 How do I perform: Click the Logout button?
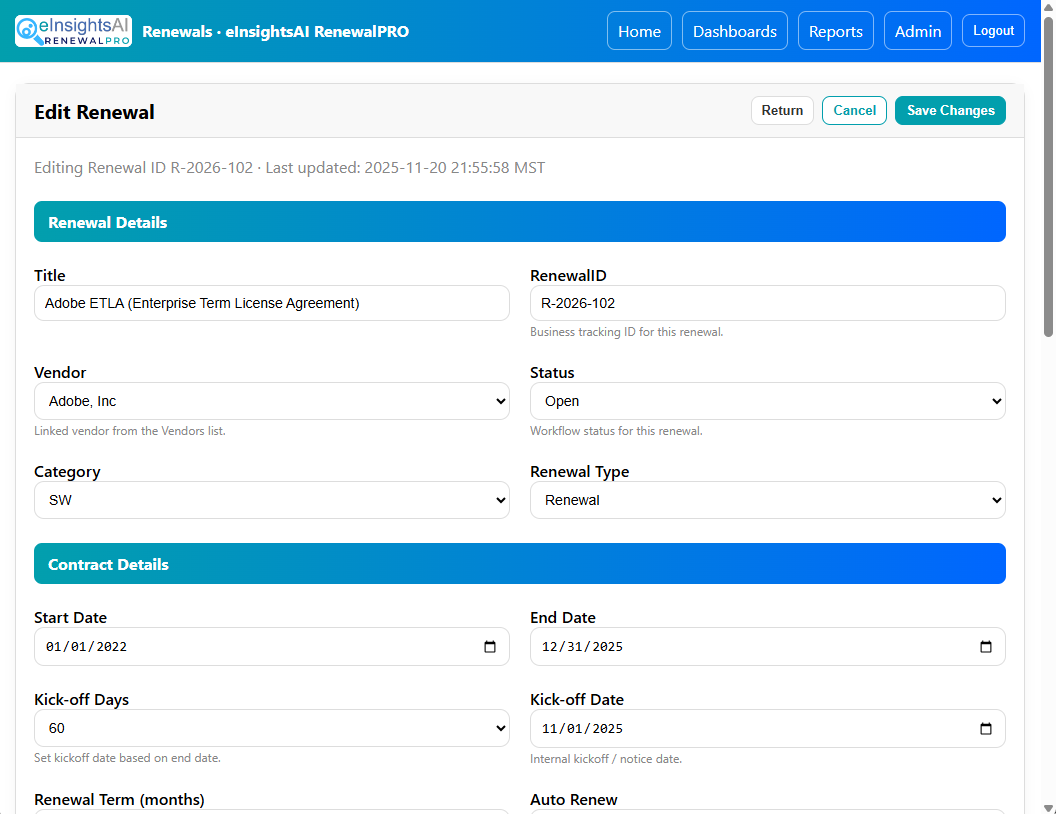click(993, 31)
